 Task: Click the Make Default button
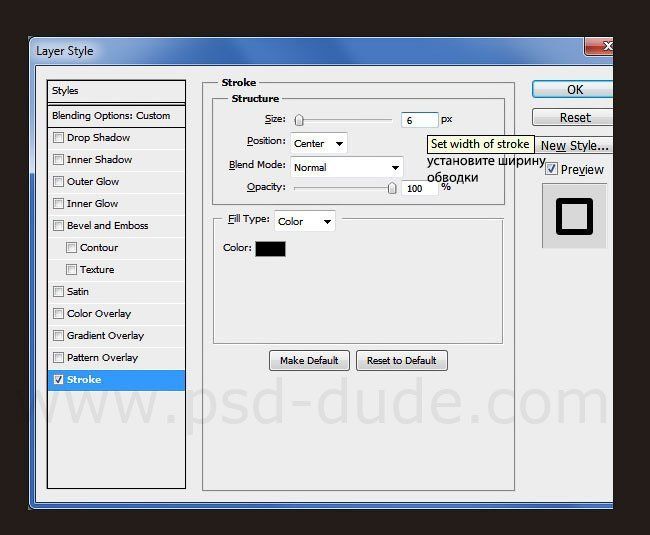[x=309, y=361]
